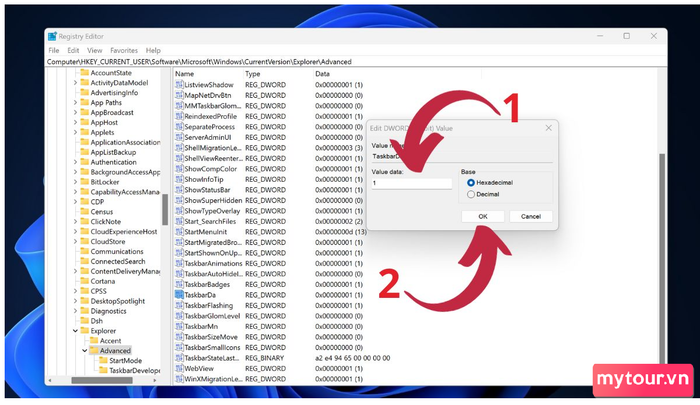Click the BitLocker folder icon

[x=84, y=182]
